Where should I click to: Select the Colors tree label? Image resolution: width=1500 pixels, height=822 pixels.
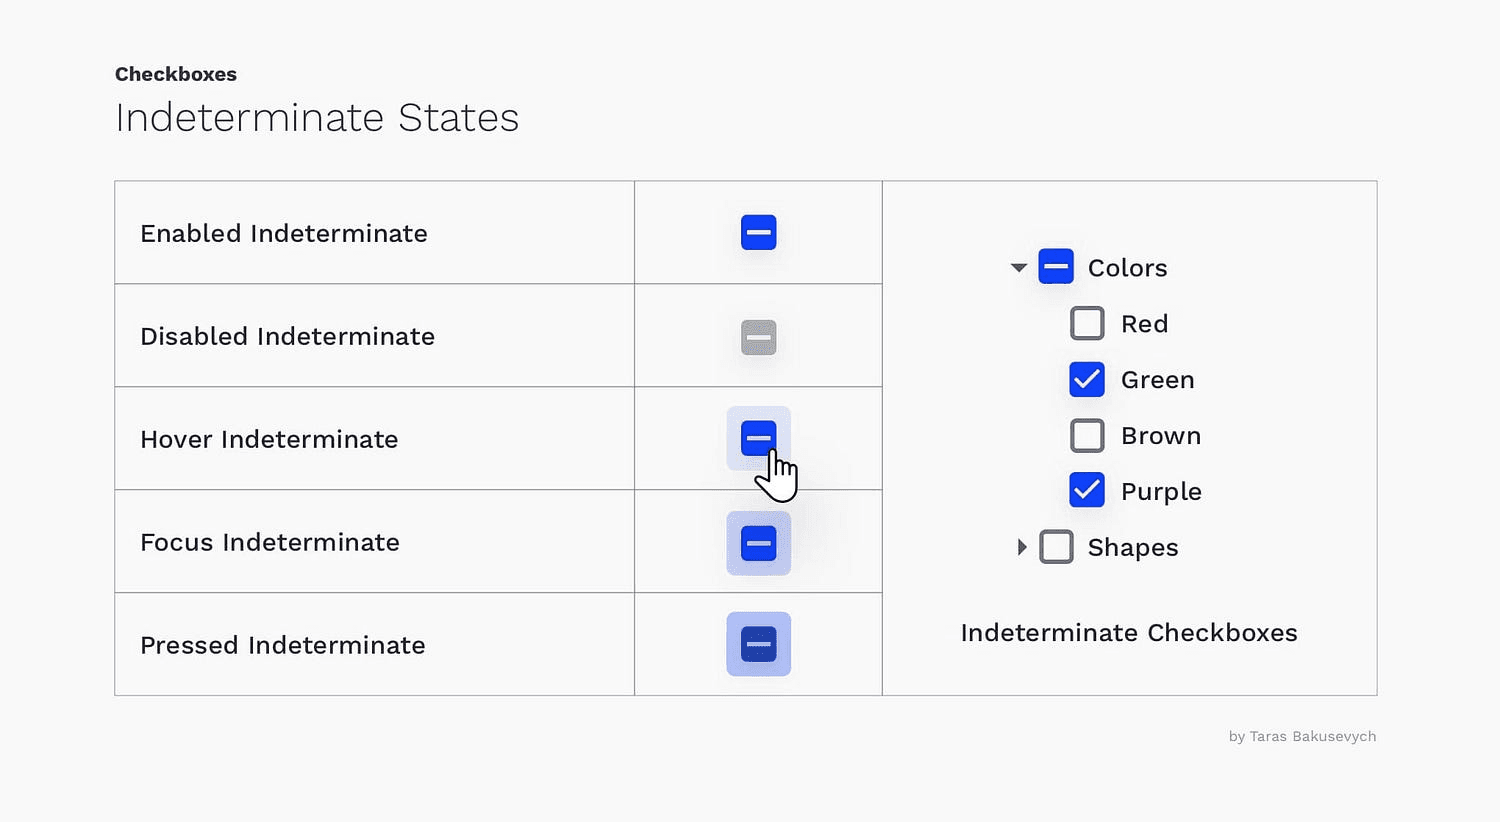1127,268
